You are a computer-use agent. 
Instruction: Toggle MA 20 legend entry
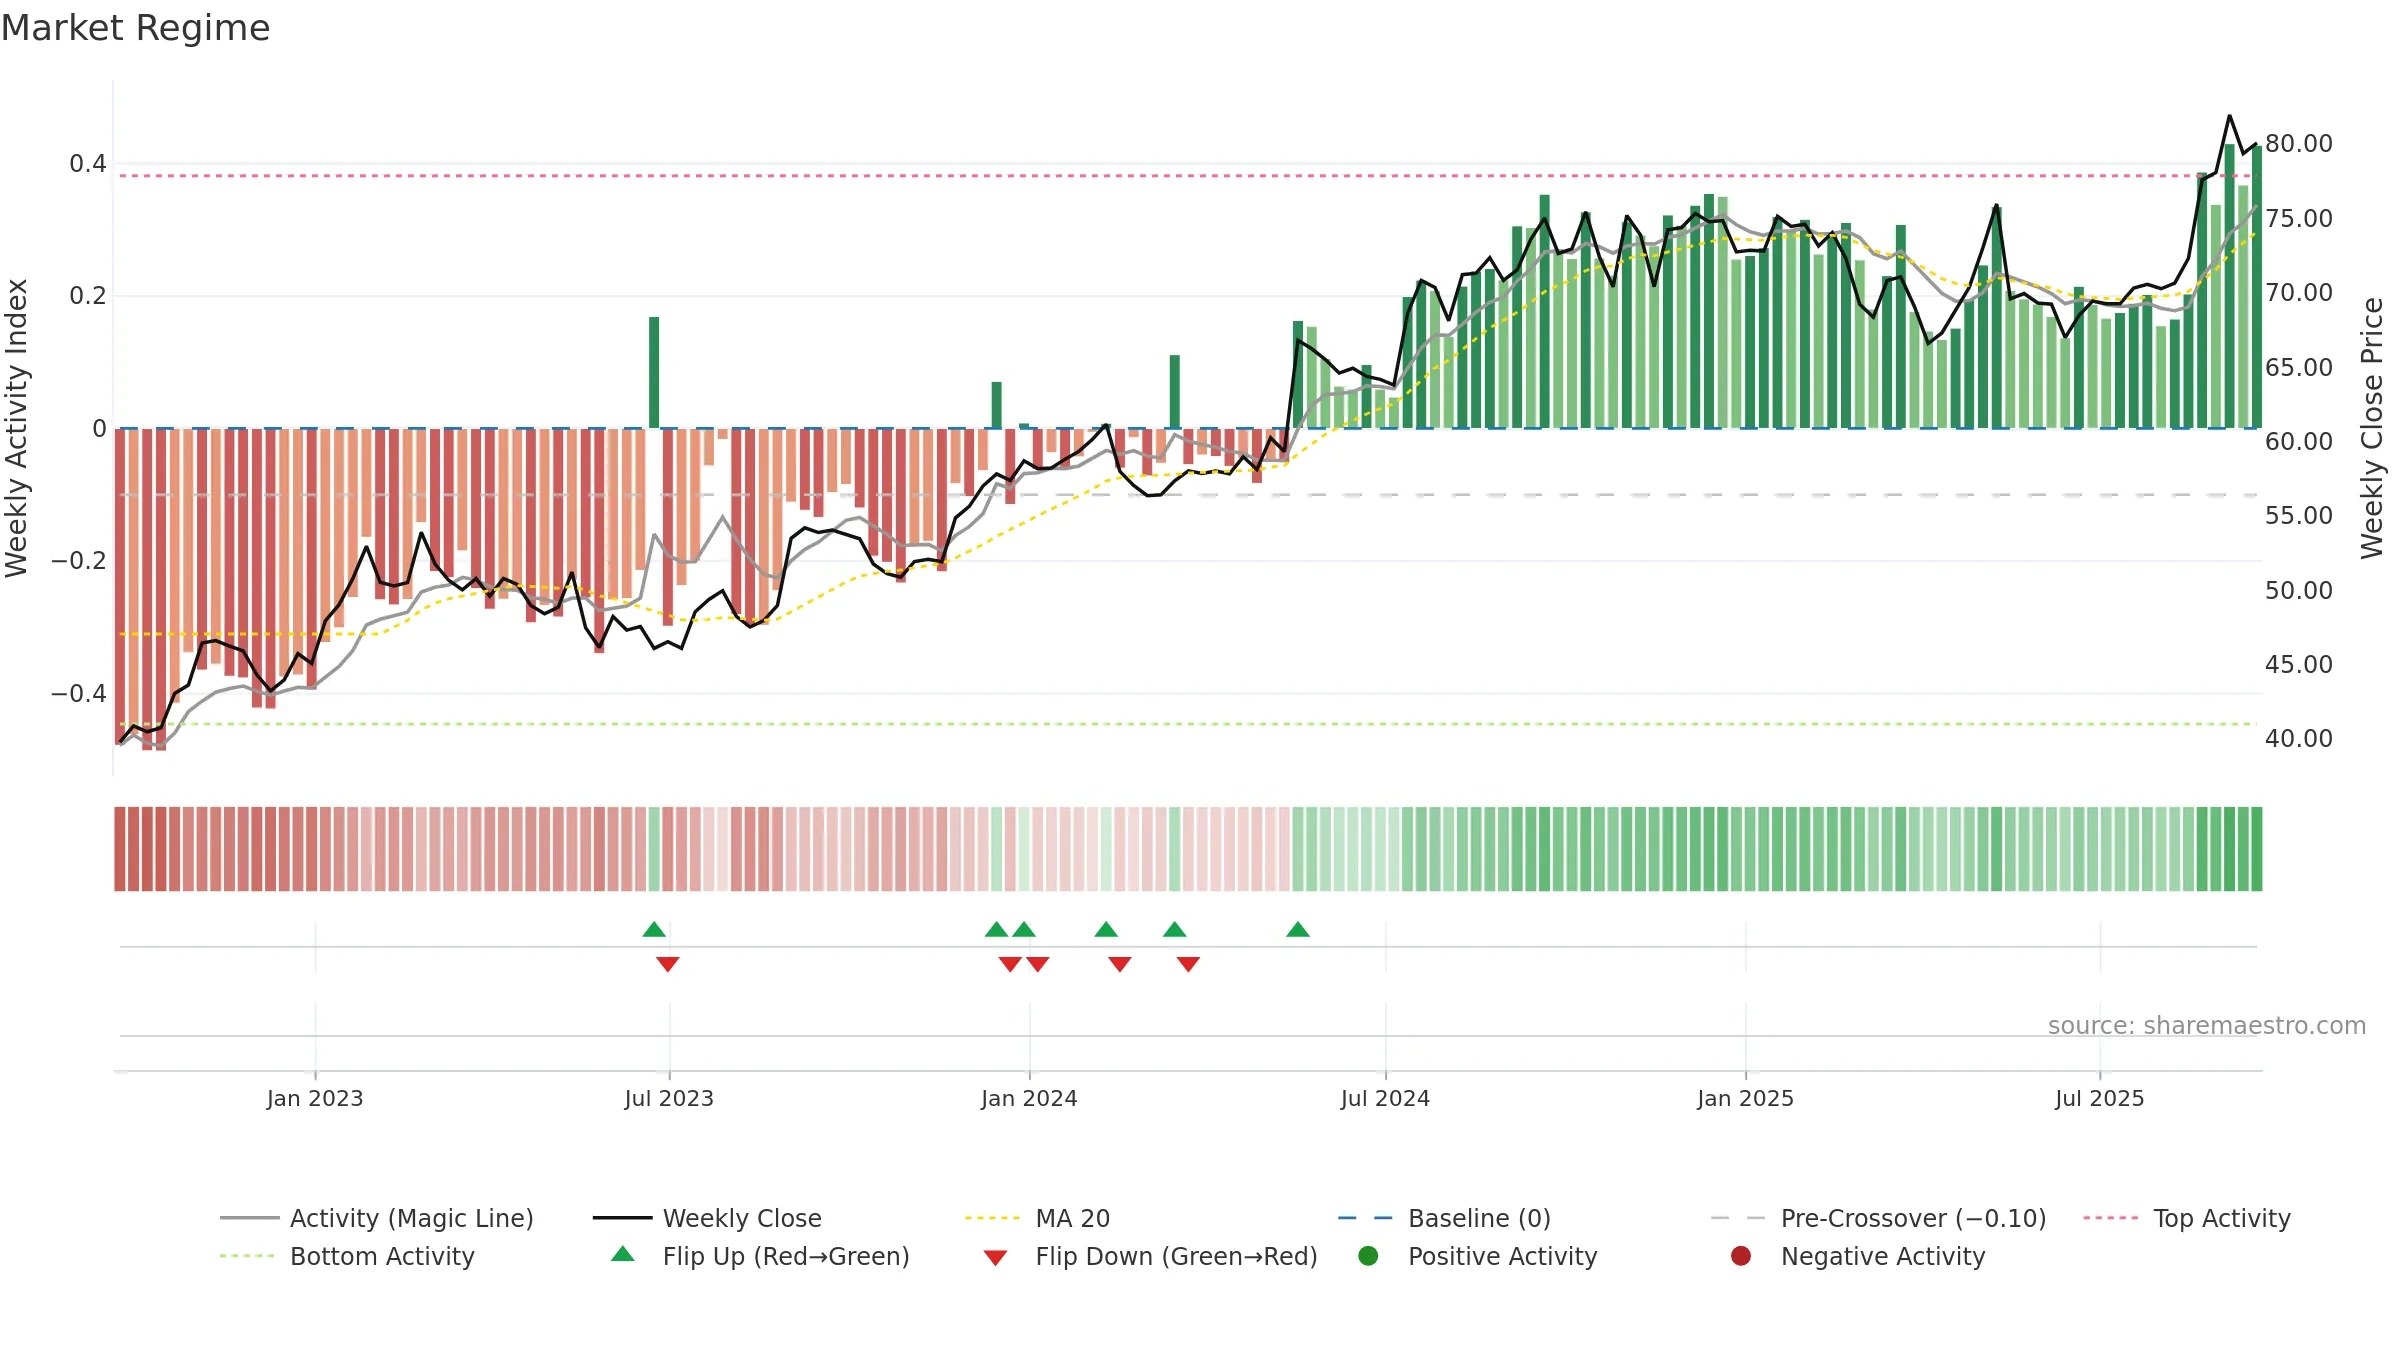(x=1037, y=1218)
